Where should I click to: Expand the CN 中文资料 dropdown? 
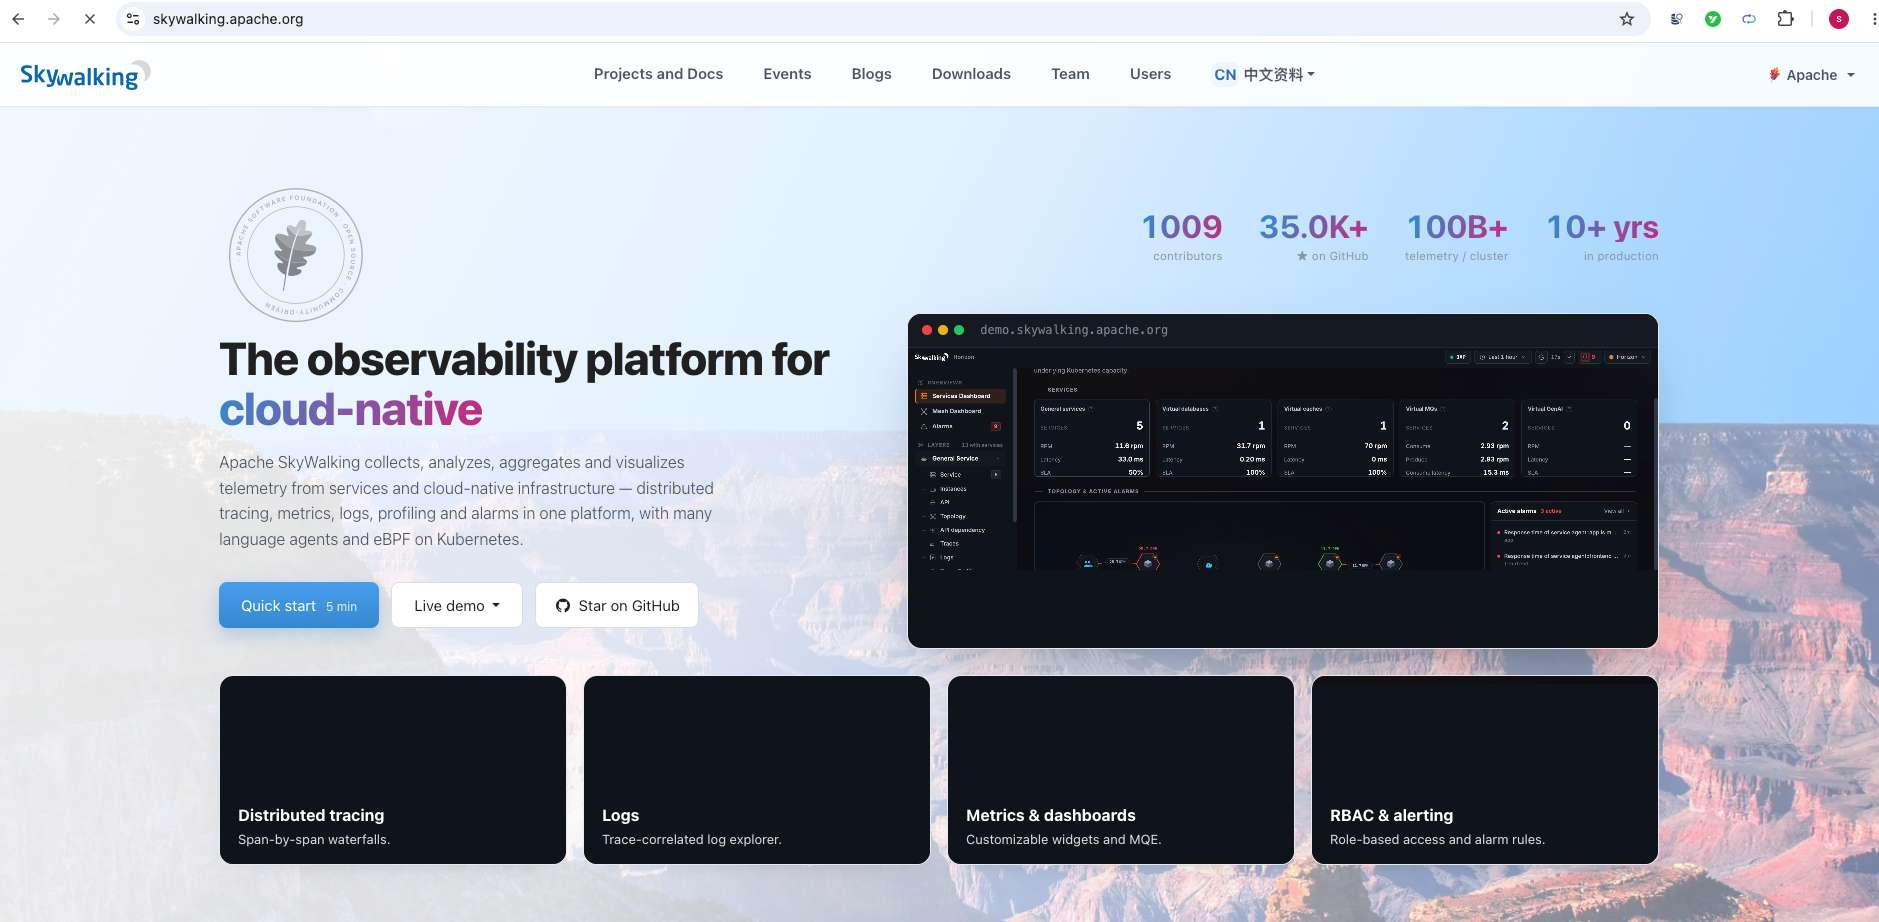tap(1264, 75)
